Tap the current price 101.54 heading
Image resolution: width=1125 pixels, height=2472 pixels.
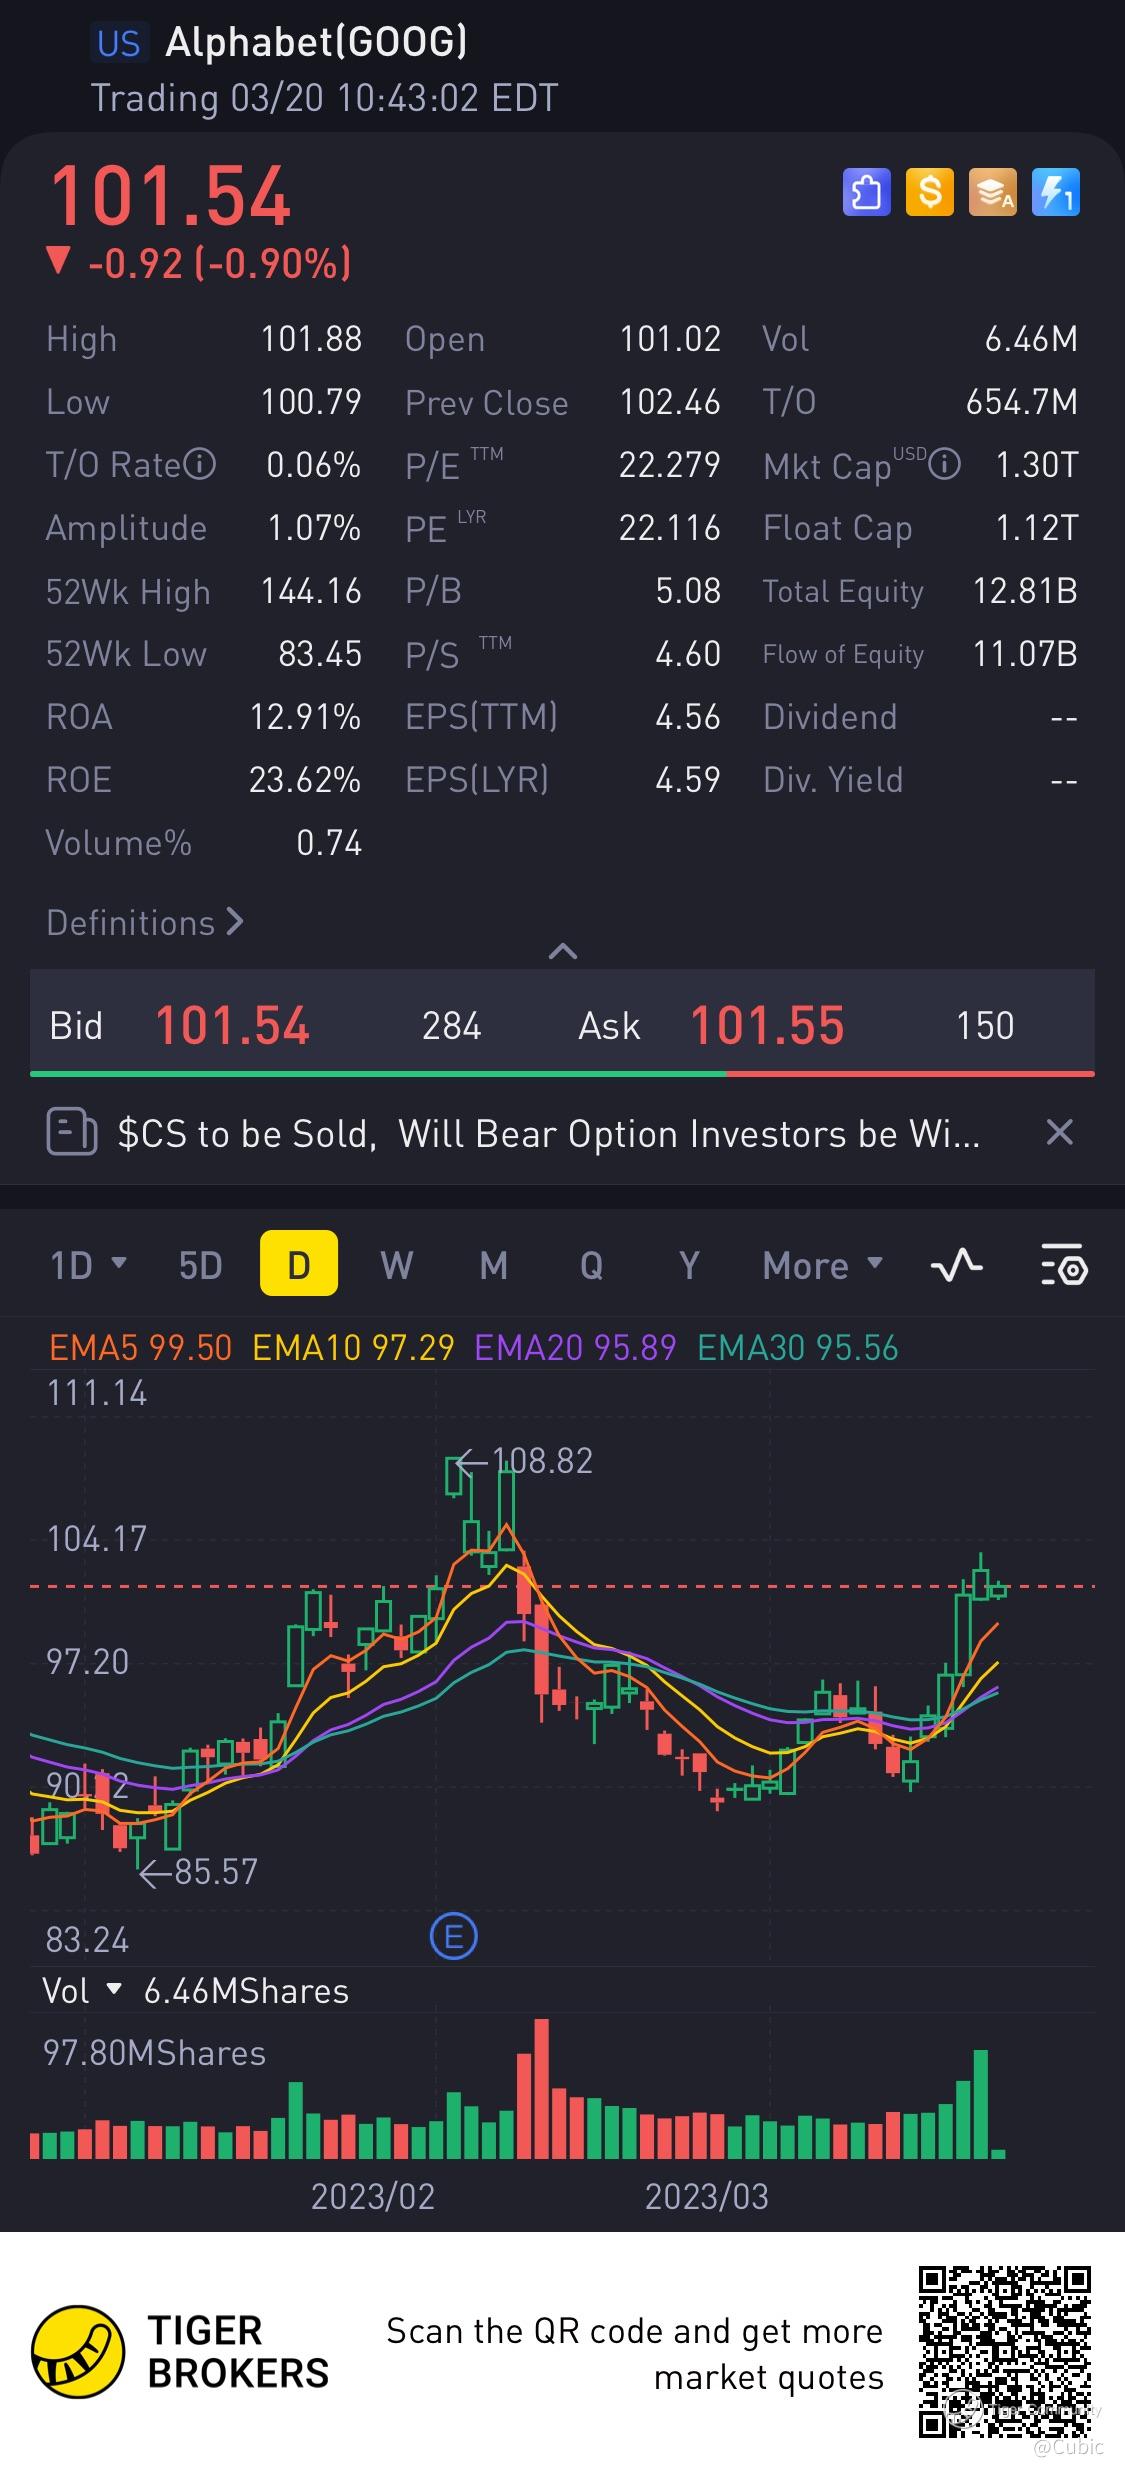point(170,196)
